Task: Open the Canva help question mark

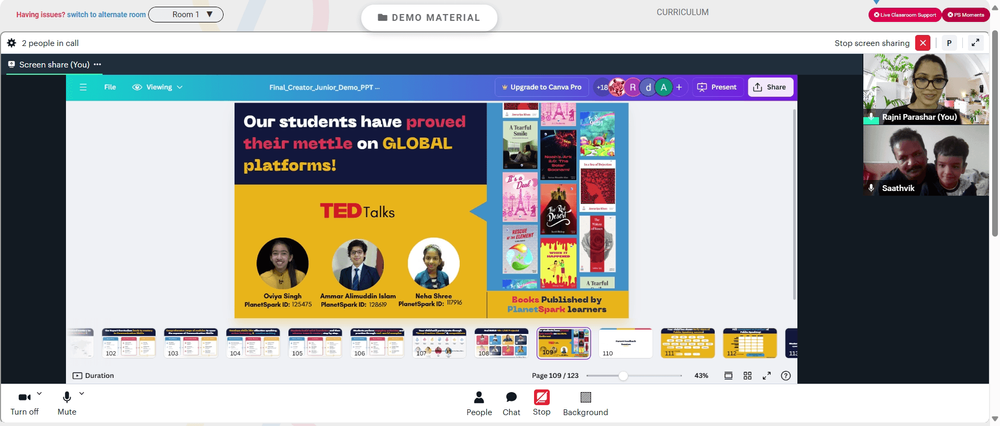Action: (786, 376)
